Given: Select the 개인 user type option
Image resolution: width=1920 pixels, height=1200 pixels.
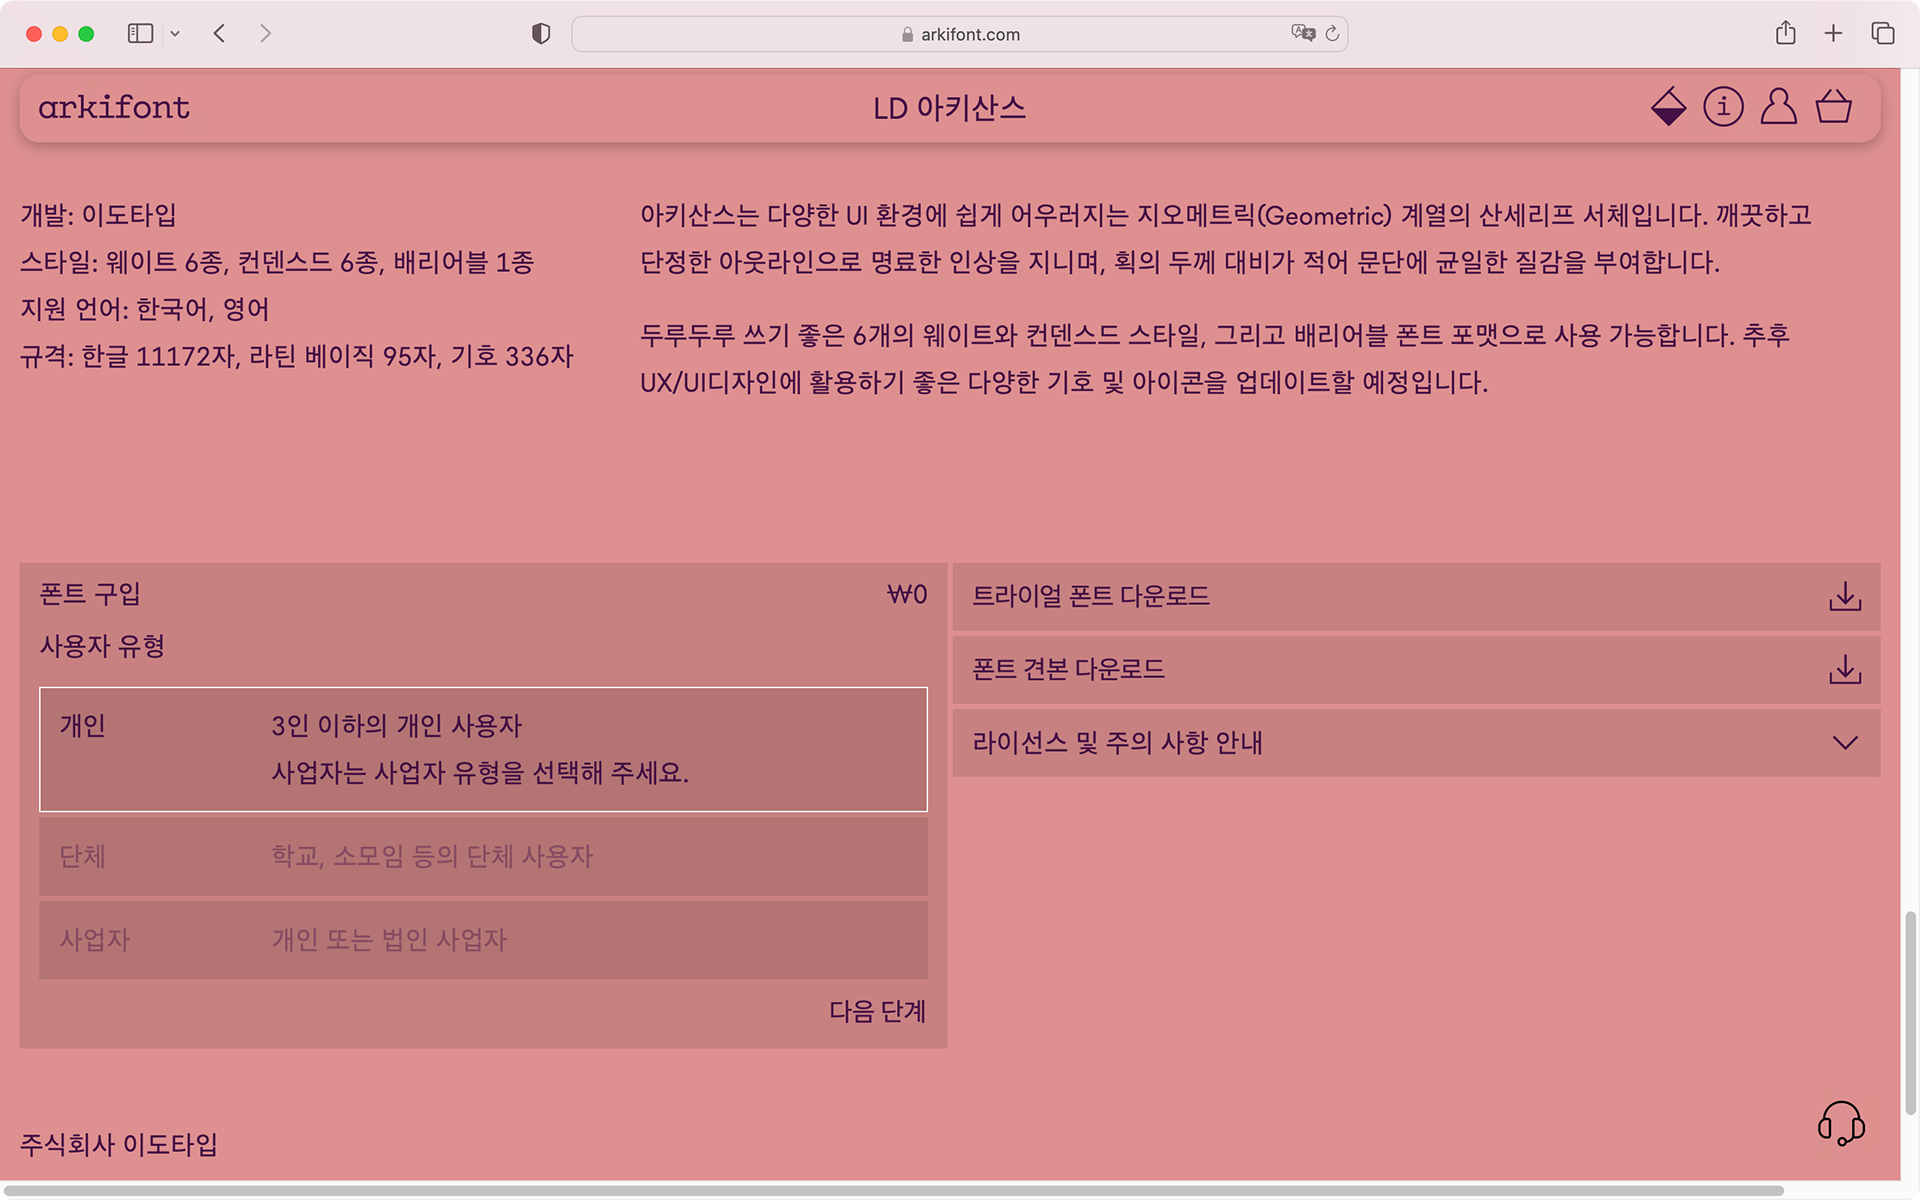Looking at the screenshot, I should click(483, 749).
